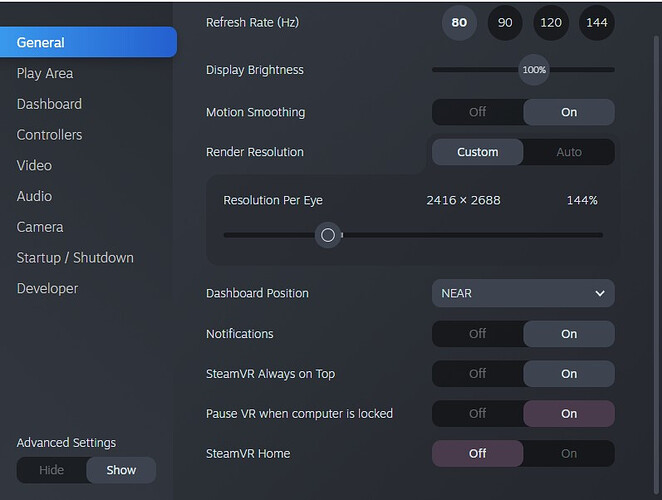Go to Video settings
662x500 pixels.
(34, 165)
